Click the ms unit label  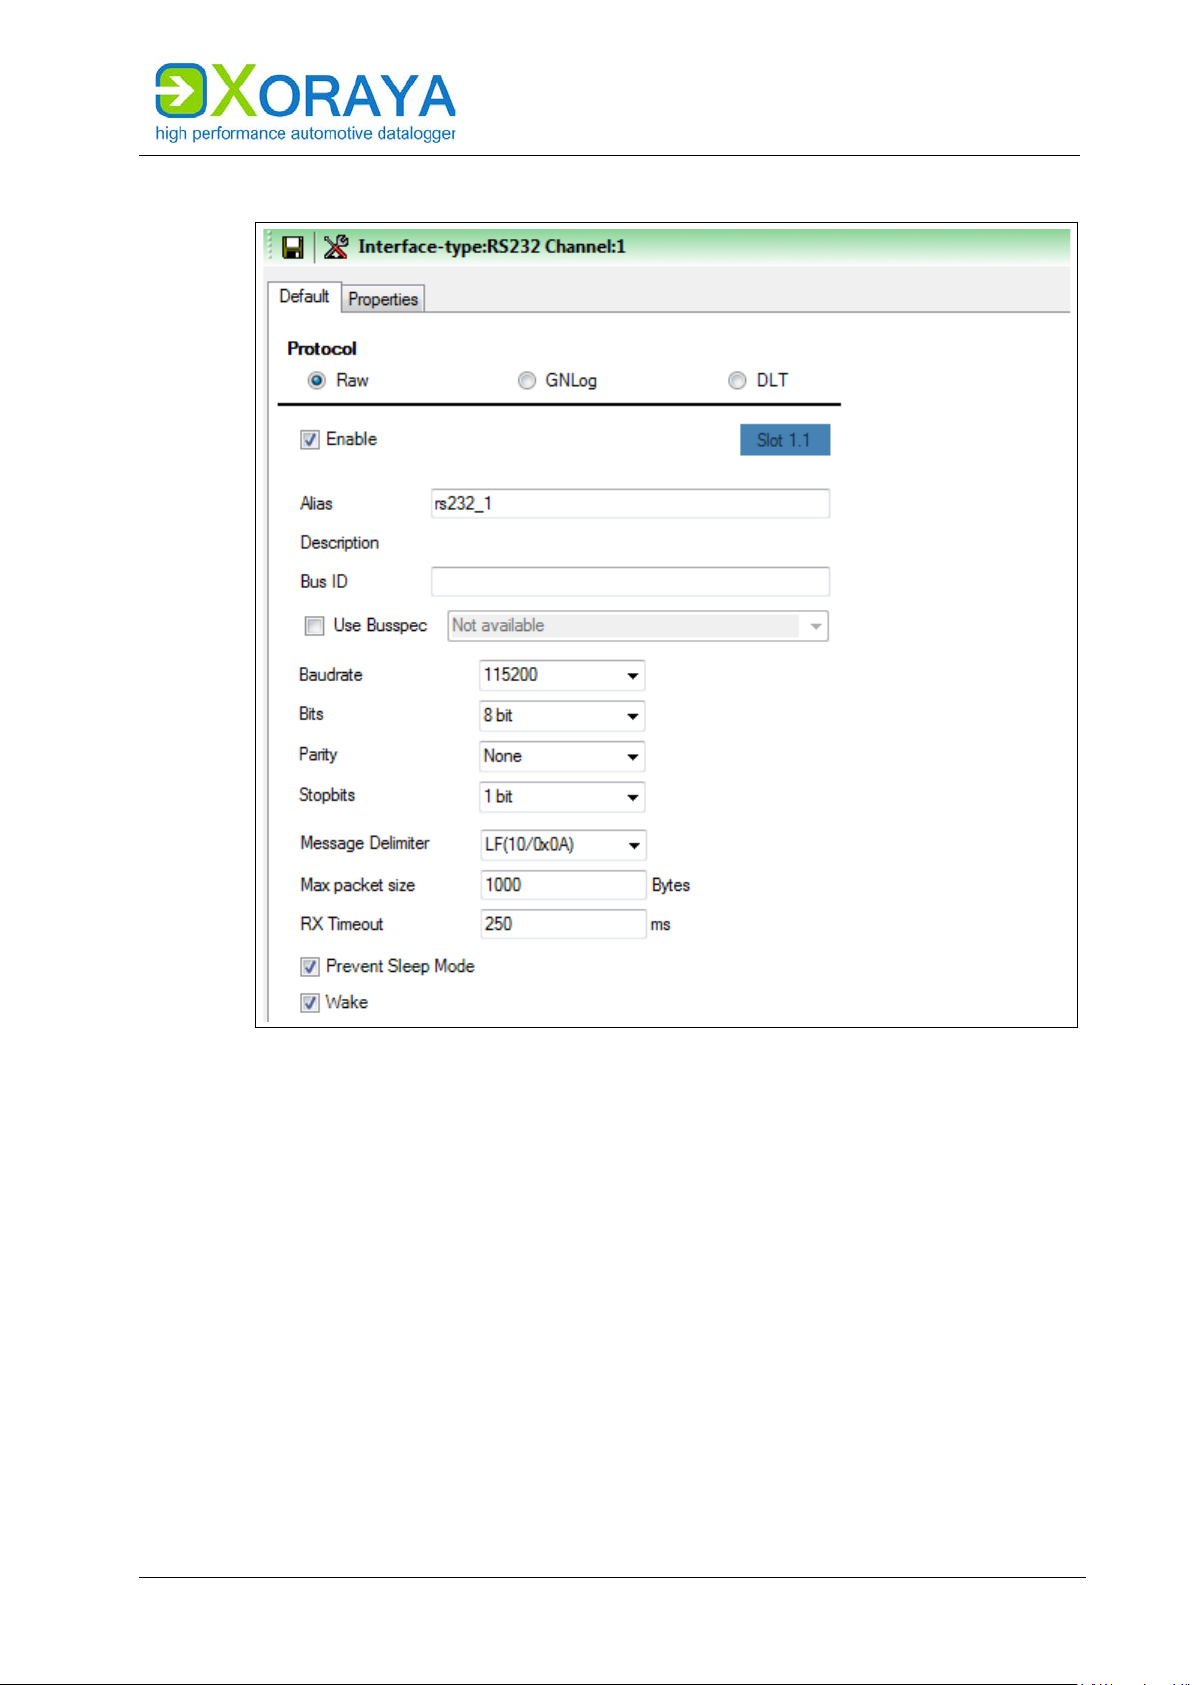(661, 925)
